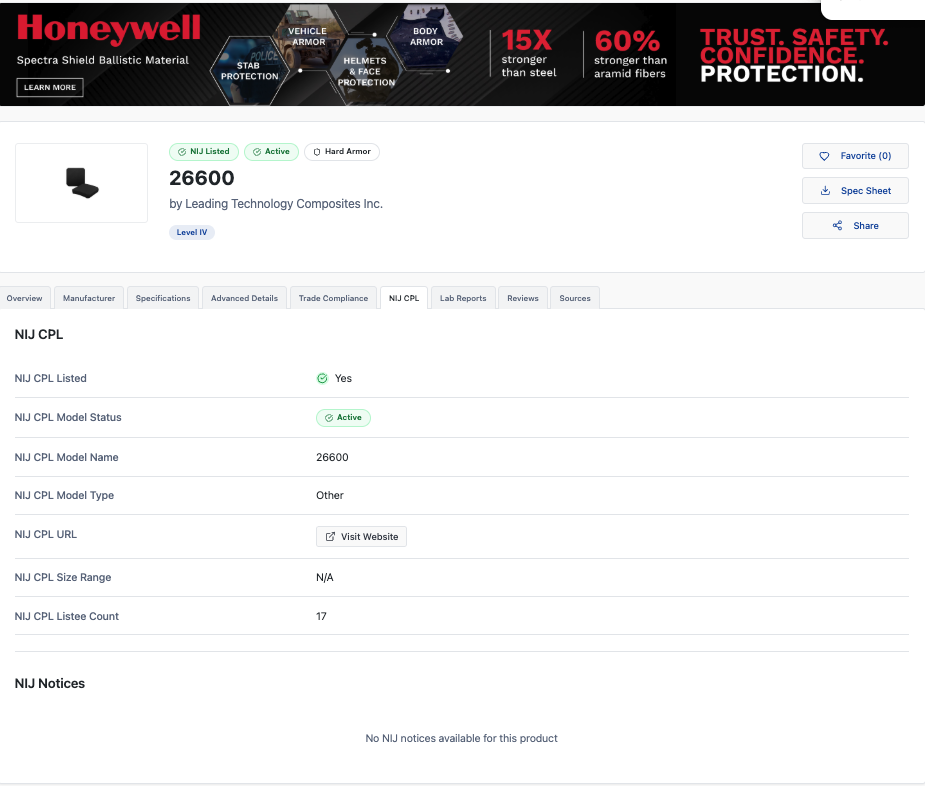Click the NIJ Notices heading
925x786 pixels.
click(50, 683)
